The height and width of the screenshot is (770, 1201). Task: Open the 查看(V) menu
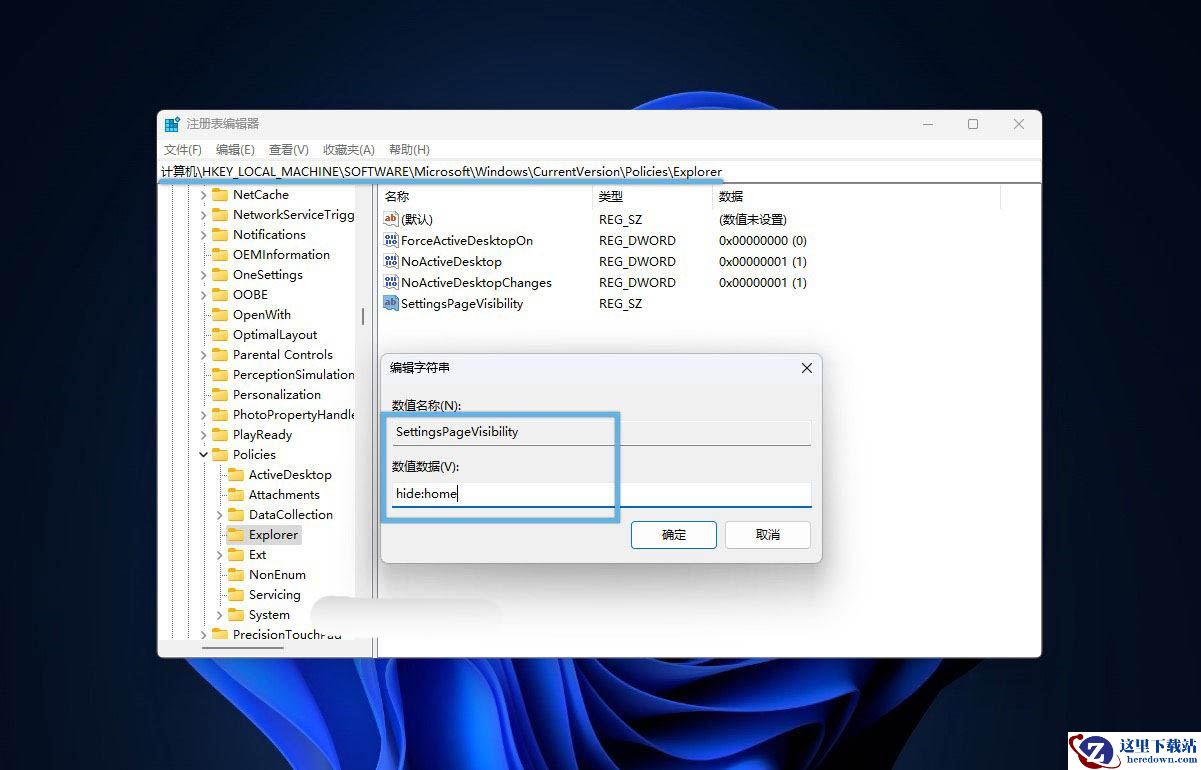(x=288, y=150)
